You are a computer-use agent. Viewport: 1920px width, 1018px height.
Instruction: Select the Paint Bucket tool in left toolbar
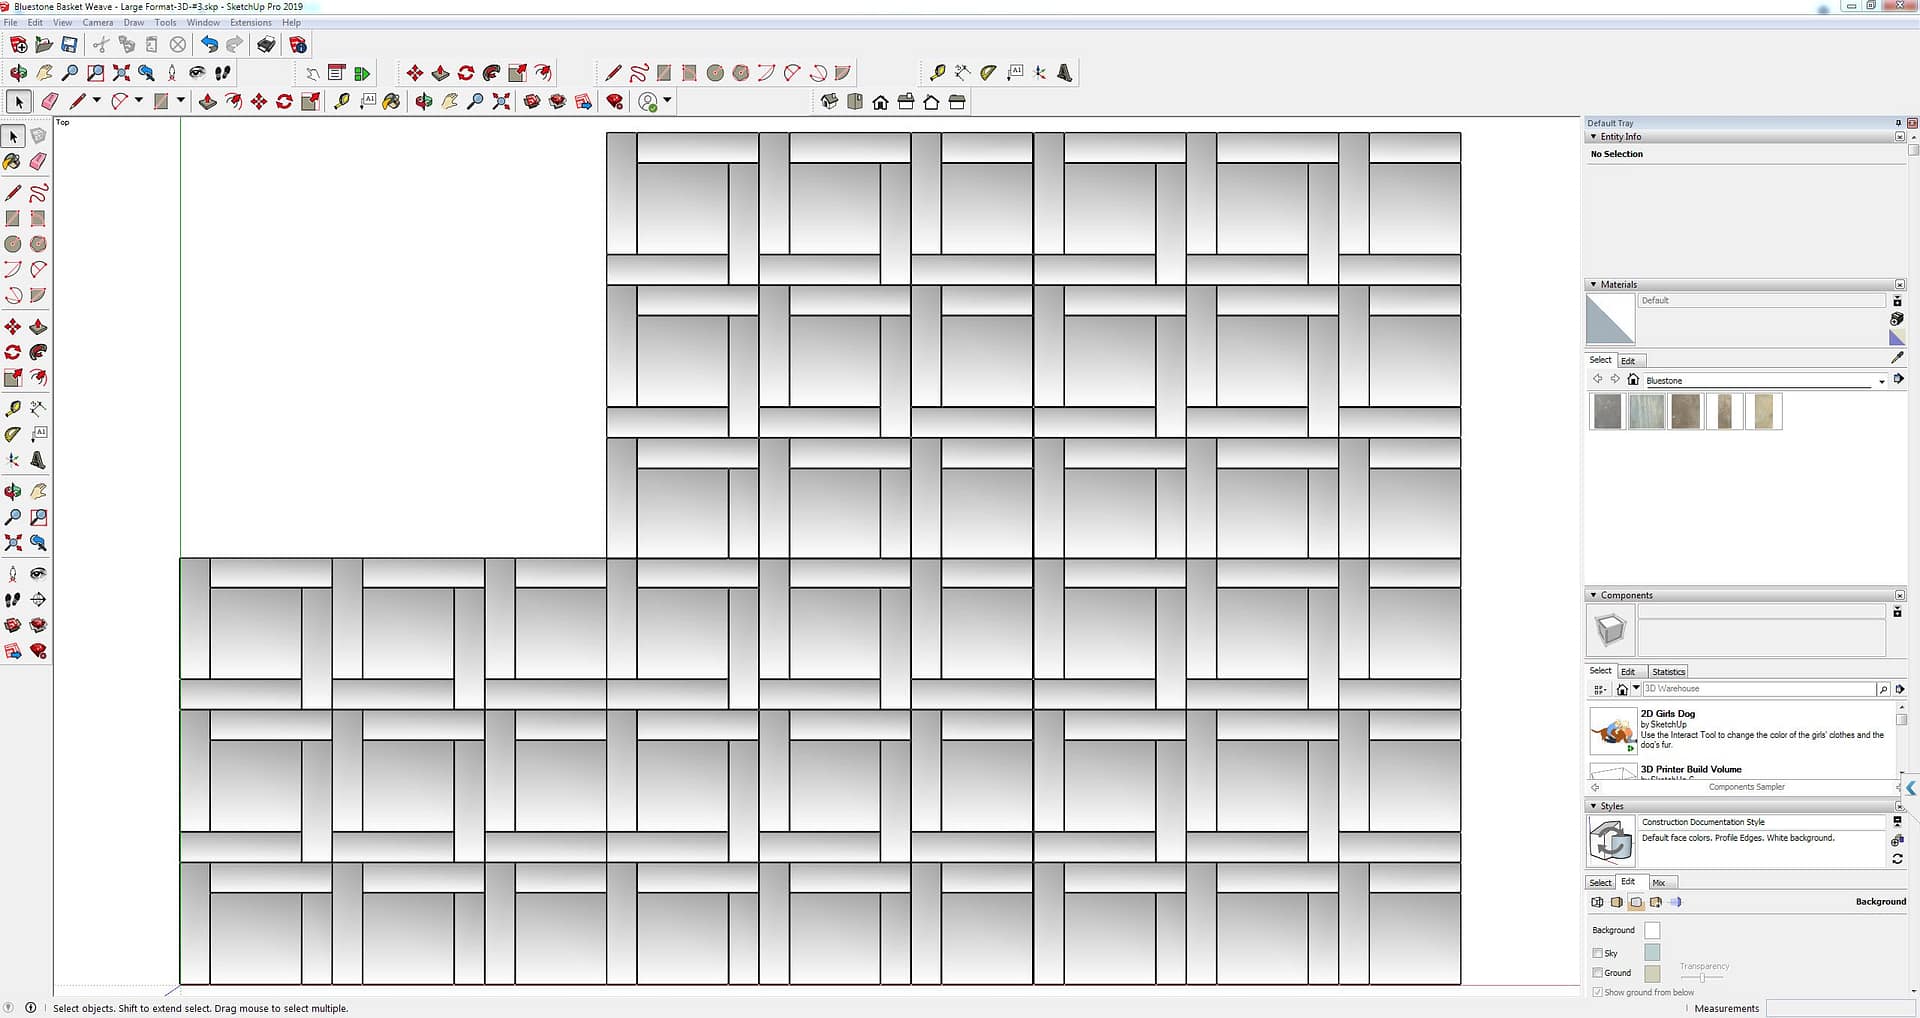coord(13,162)
